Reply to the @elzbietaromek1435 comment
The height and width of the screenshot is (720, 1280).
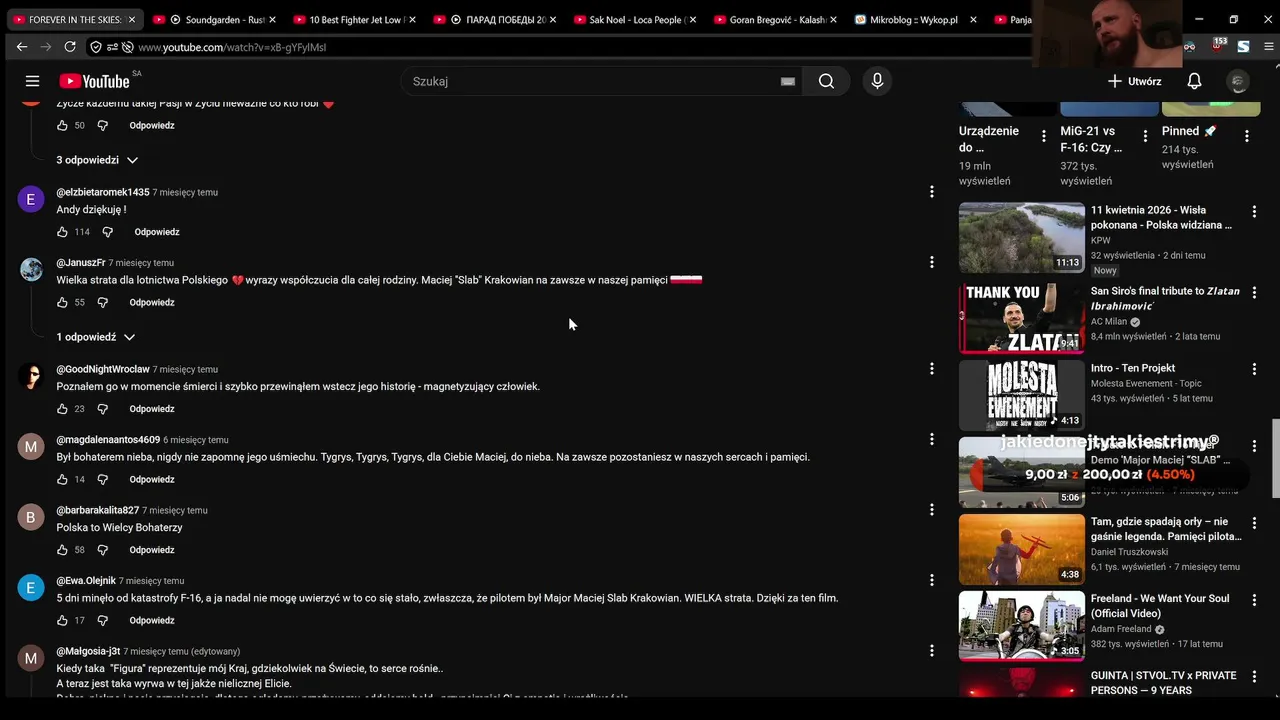(x=157, y=232)
